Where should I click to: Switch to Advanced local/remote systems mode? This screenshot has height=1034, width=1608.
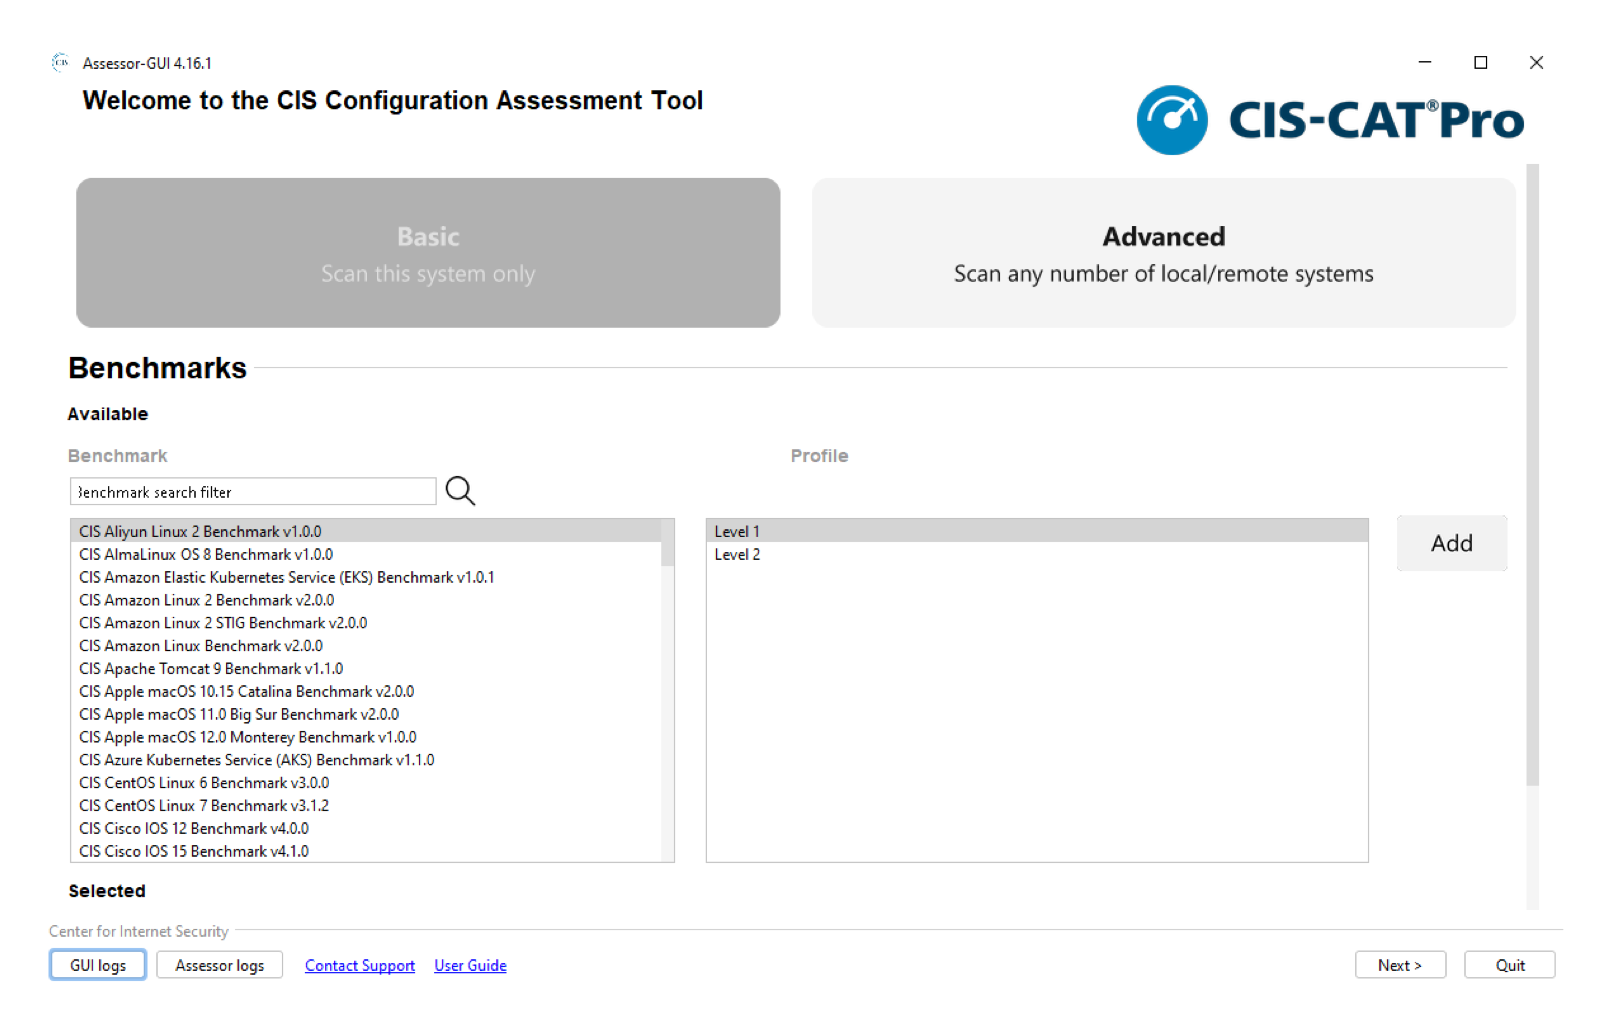click(x=1163, y=253)
